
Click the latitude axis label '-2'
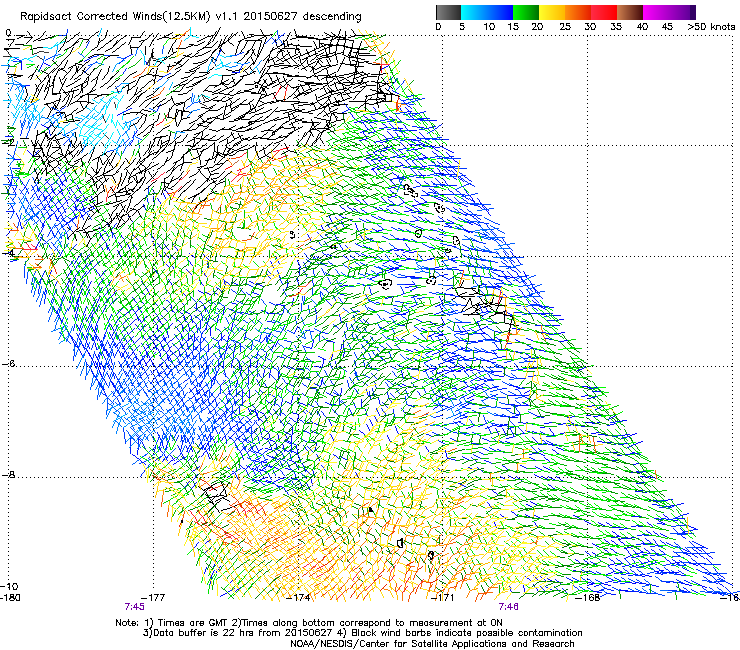(8, 142)
